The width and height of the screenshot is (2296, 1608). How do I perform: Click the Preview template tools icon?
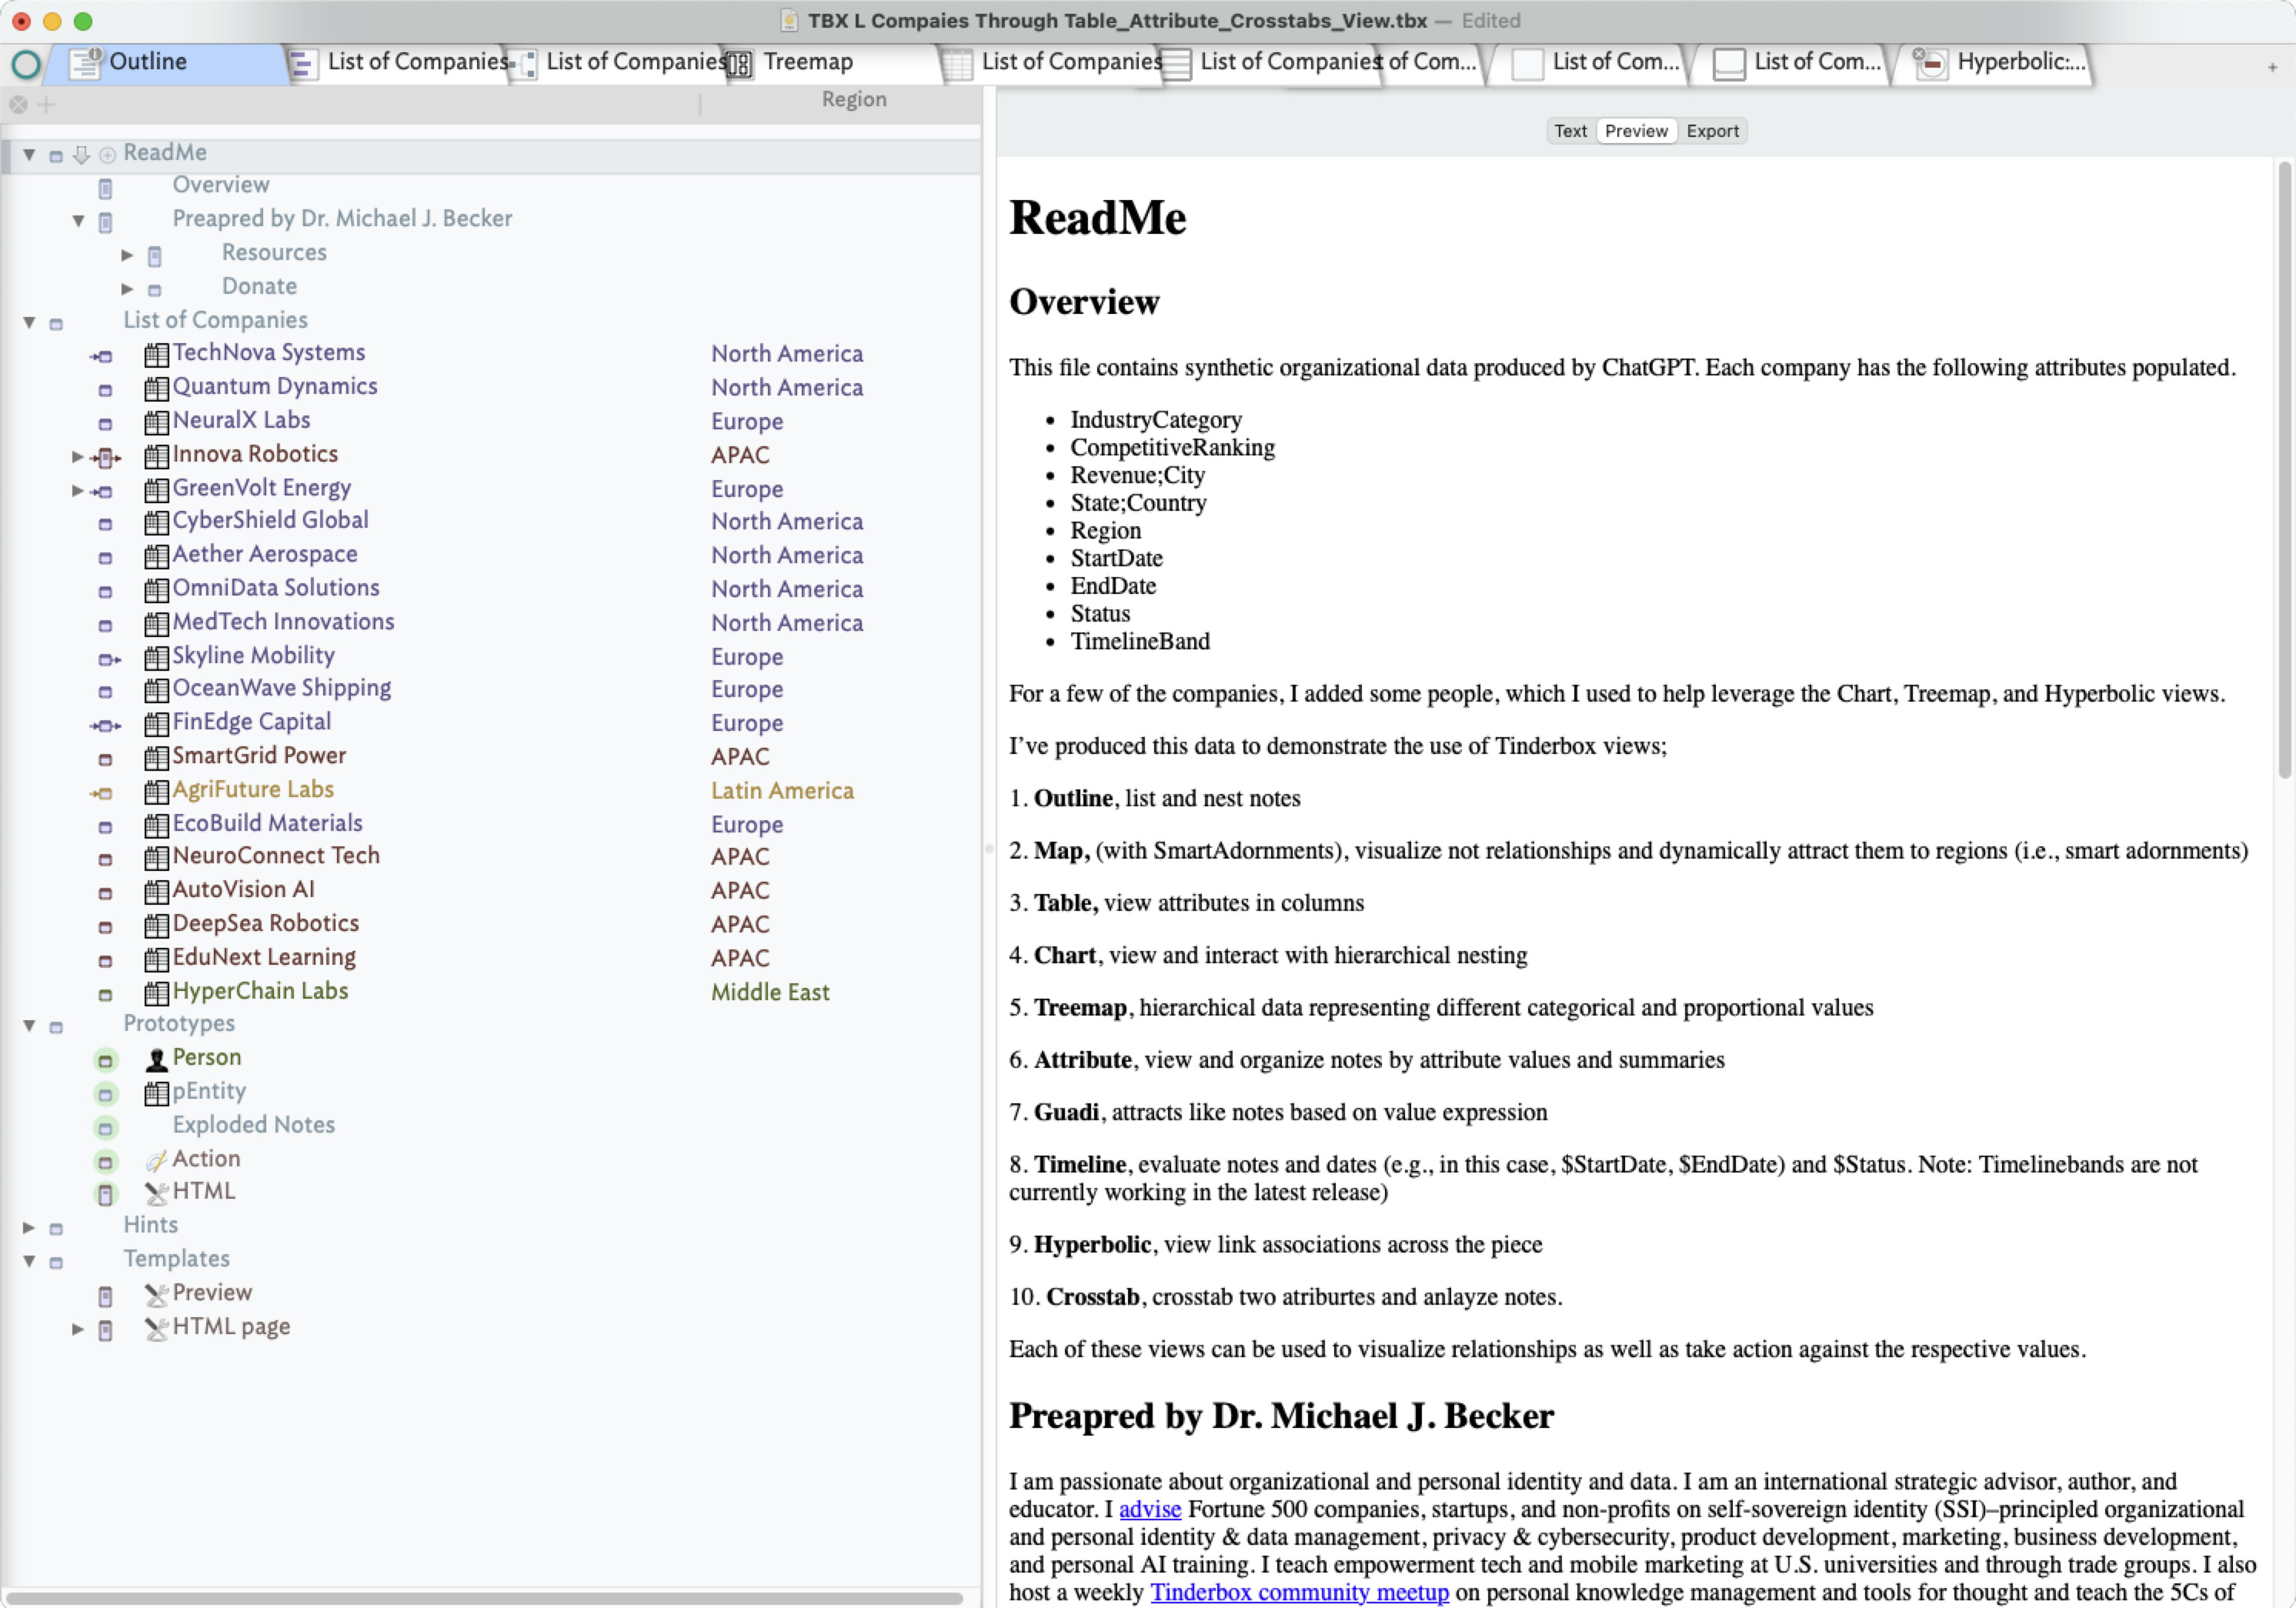click(156, 1295)
